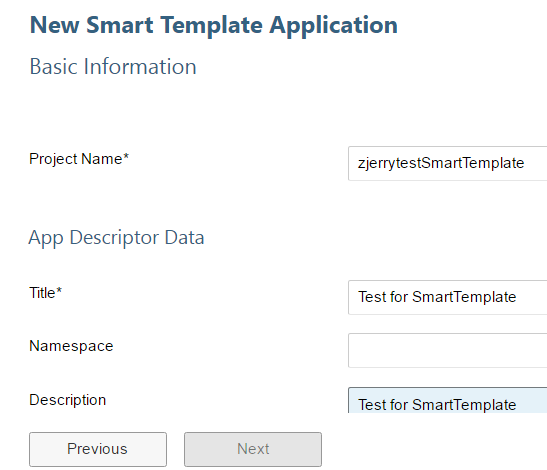Click the Basic Information section heading

pyautogui.click(x=113, y=67)
